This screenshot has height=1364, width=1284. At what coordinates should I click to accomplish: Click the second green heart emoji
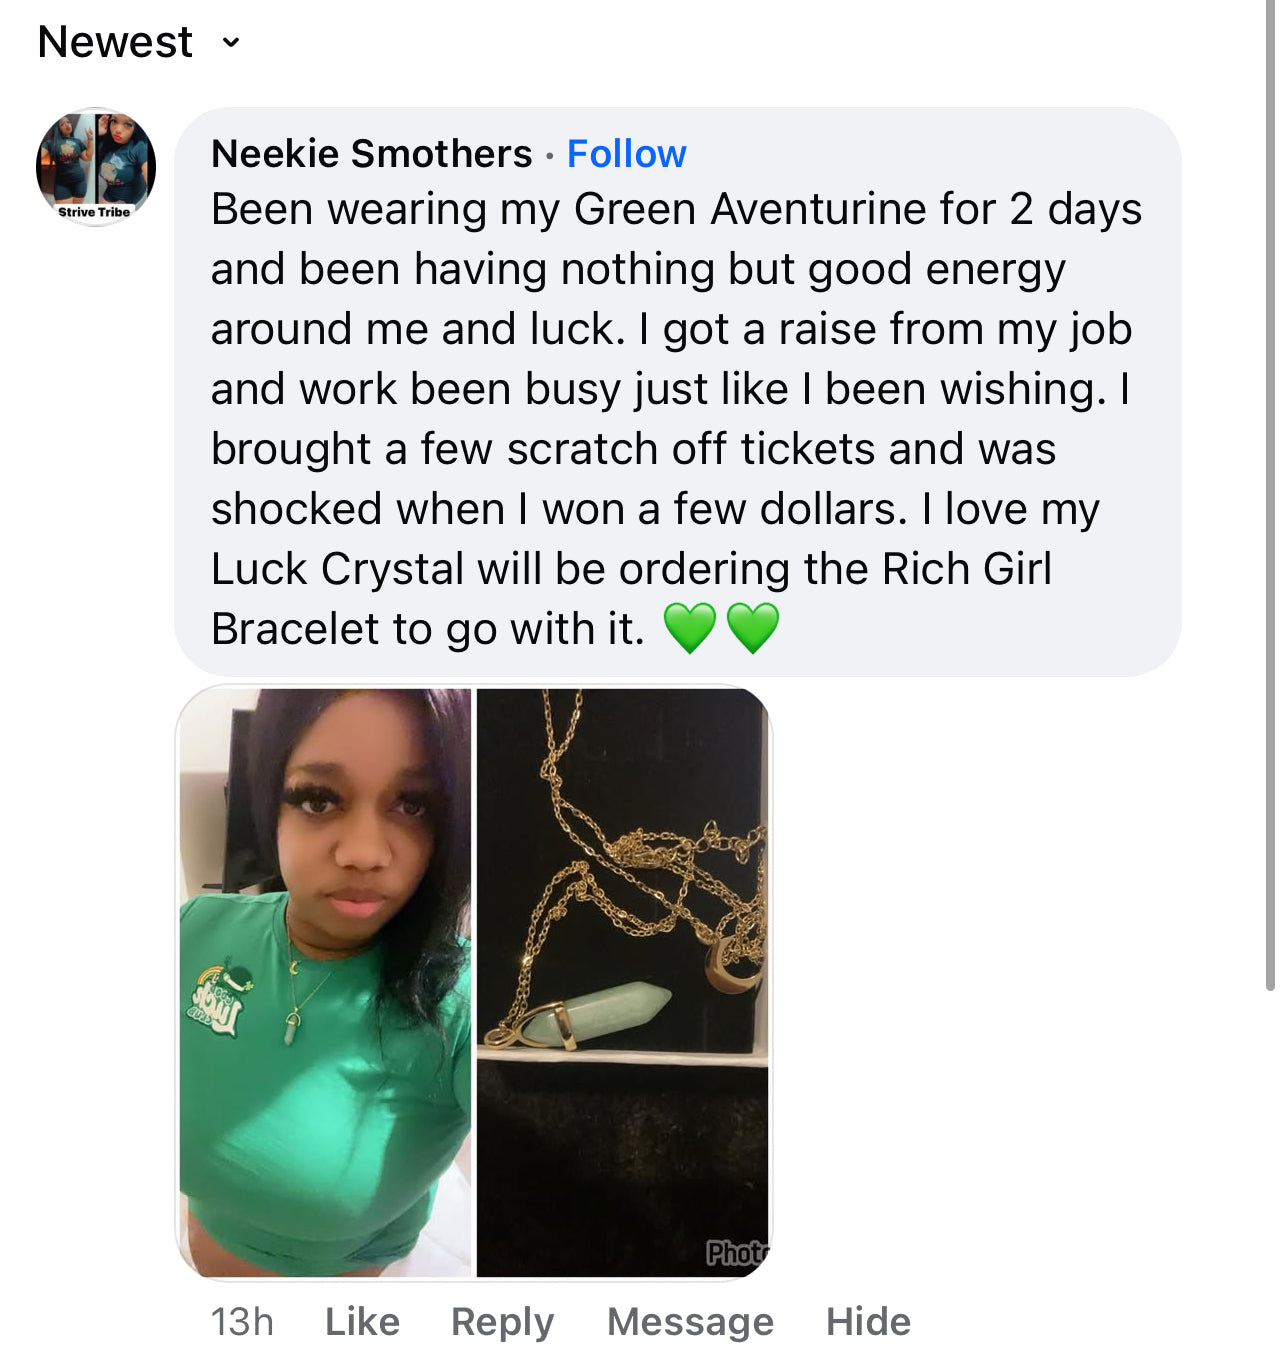click(752, 628)
